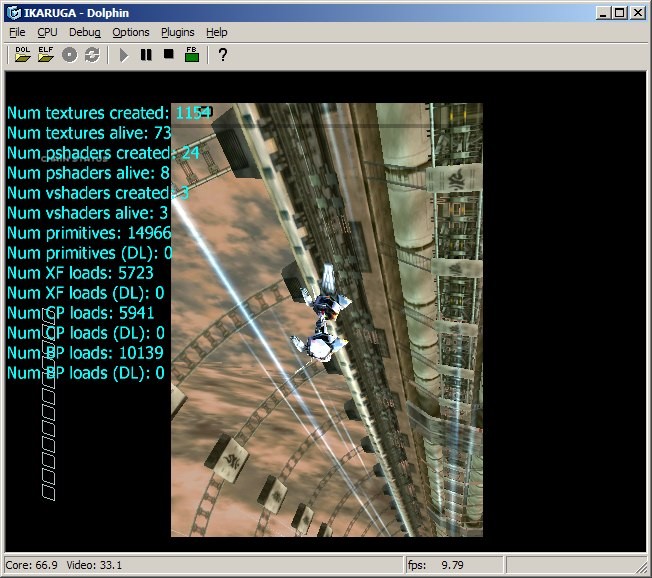
Task: Open the Plugins menu
Action: click(178, 32)
